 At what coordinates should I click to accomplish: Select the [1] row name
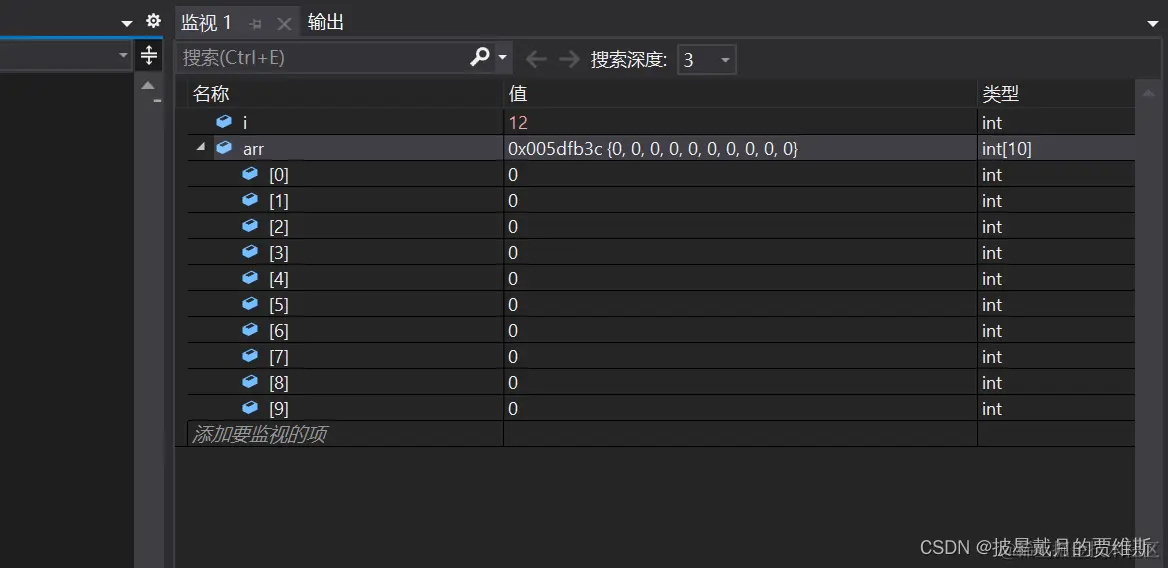tap(279, 201)
